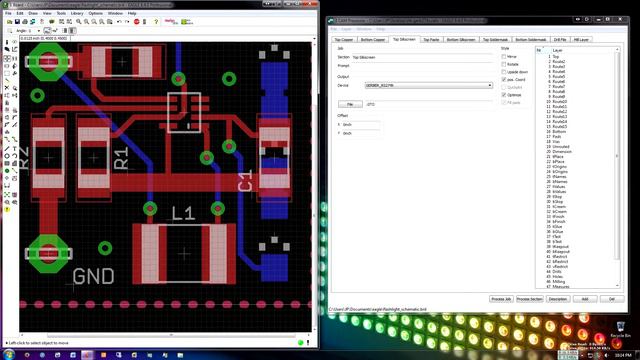Select the Text tool
This screenshot has height=360, width=640.
(x=15, y=148)
